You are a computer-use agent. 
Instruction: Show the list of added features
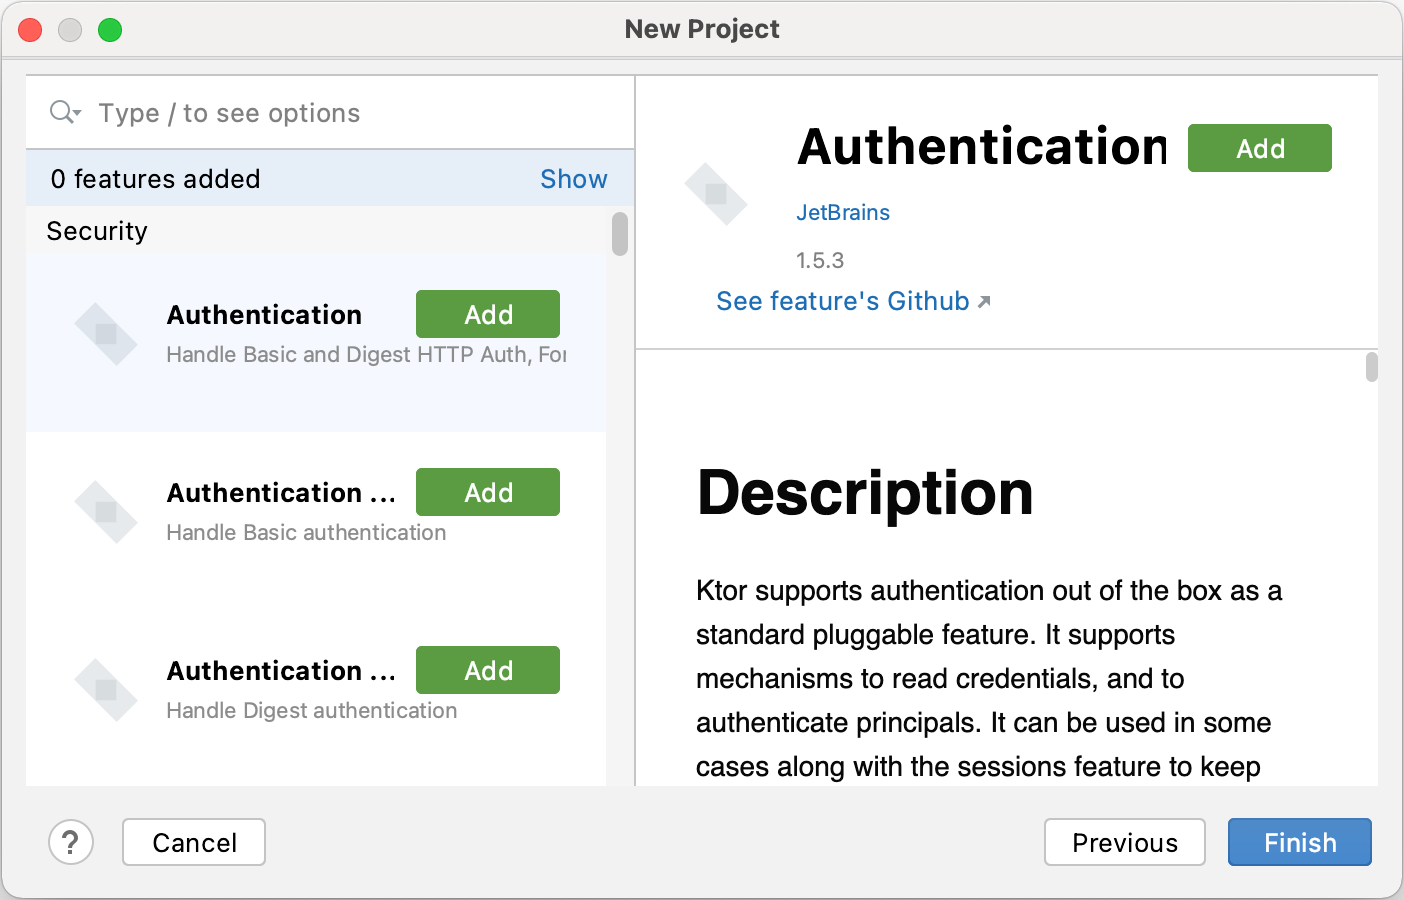(573, 179)
